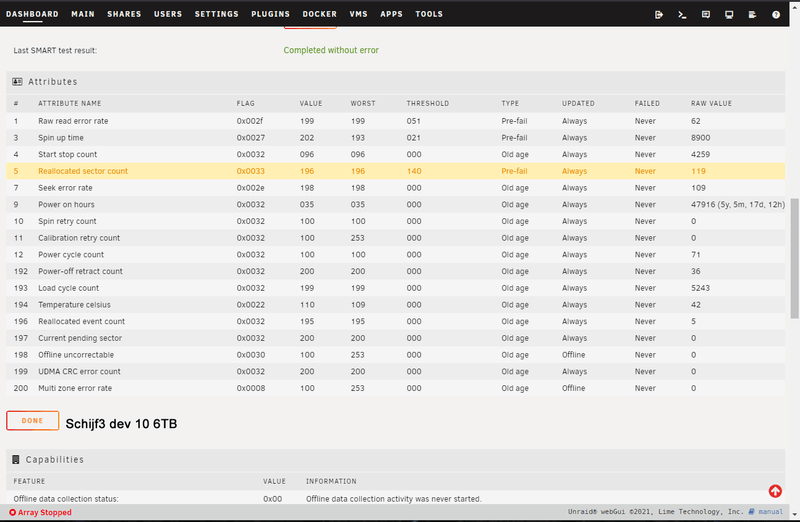Open the system log icon
The width and height of the screenshot is (800, 522).
click(x=752, y=15)
